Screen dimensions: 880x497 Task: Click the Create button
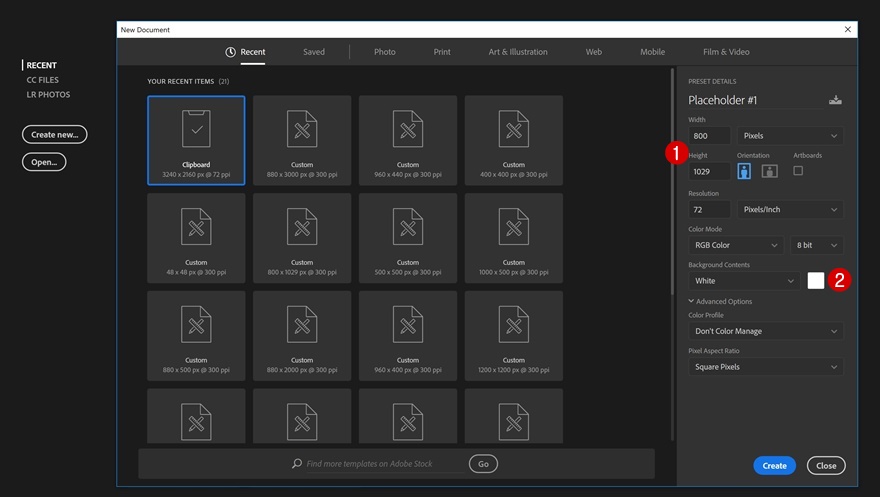(x=774, y=466)
